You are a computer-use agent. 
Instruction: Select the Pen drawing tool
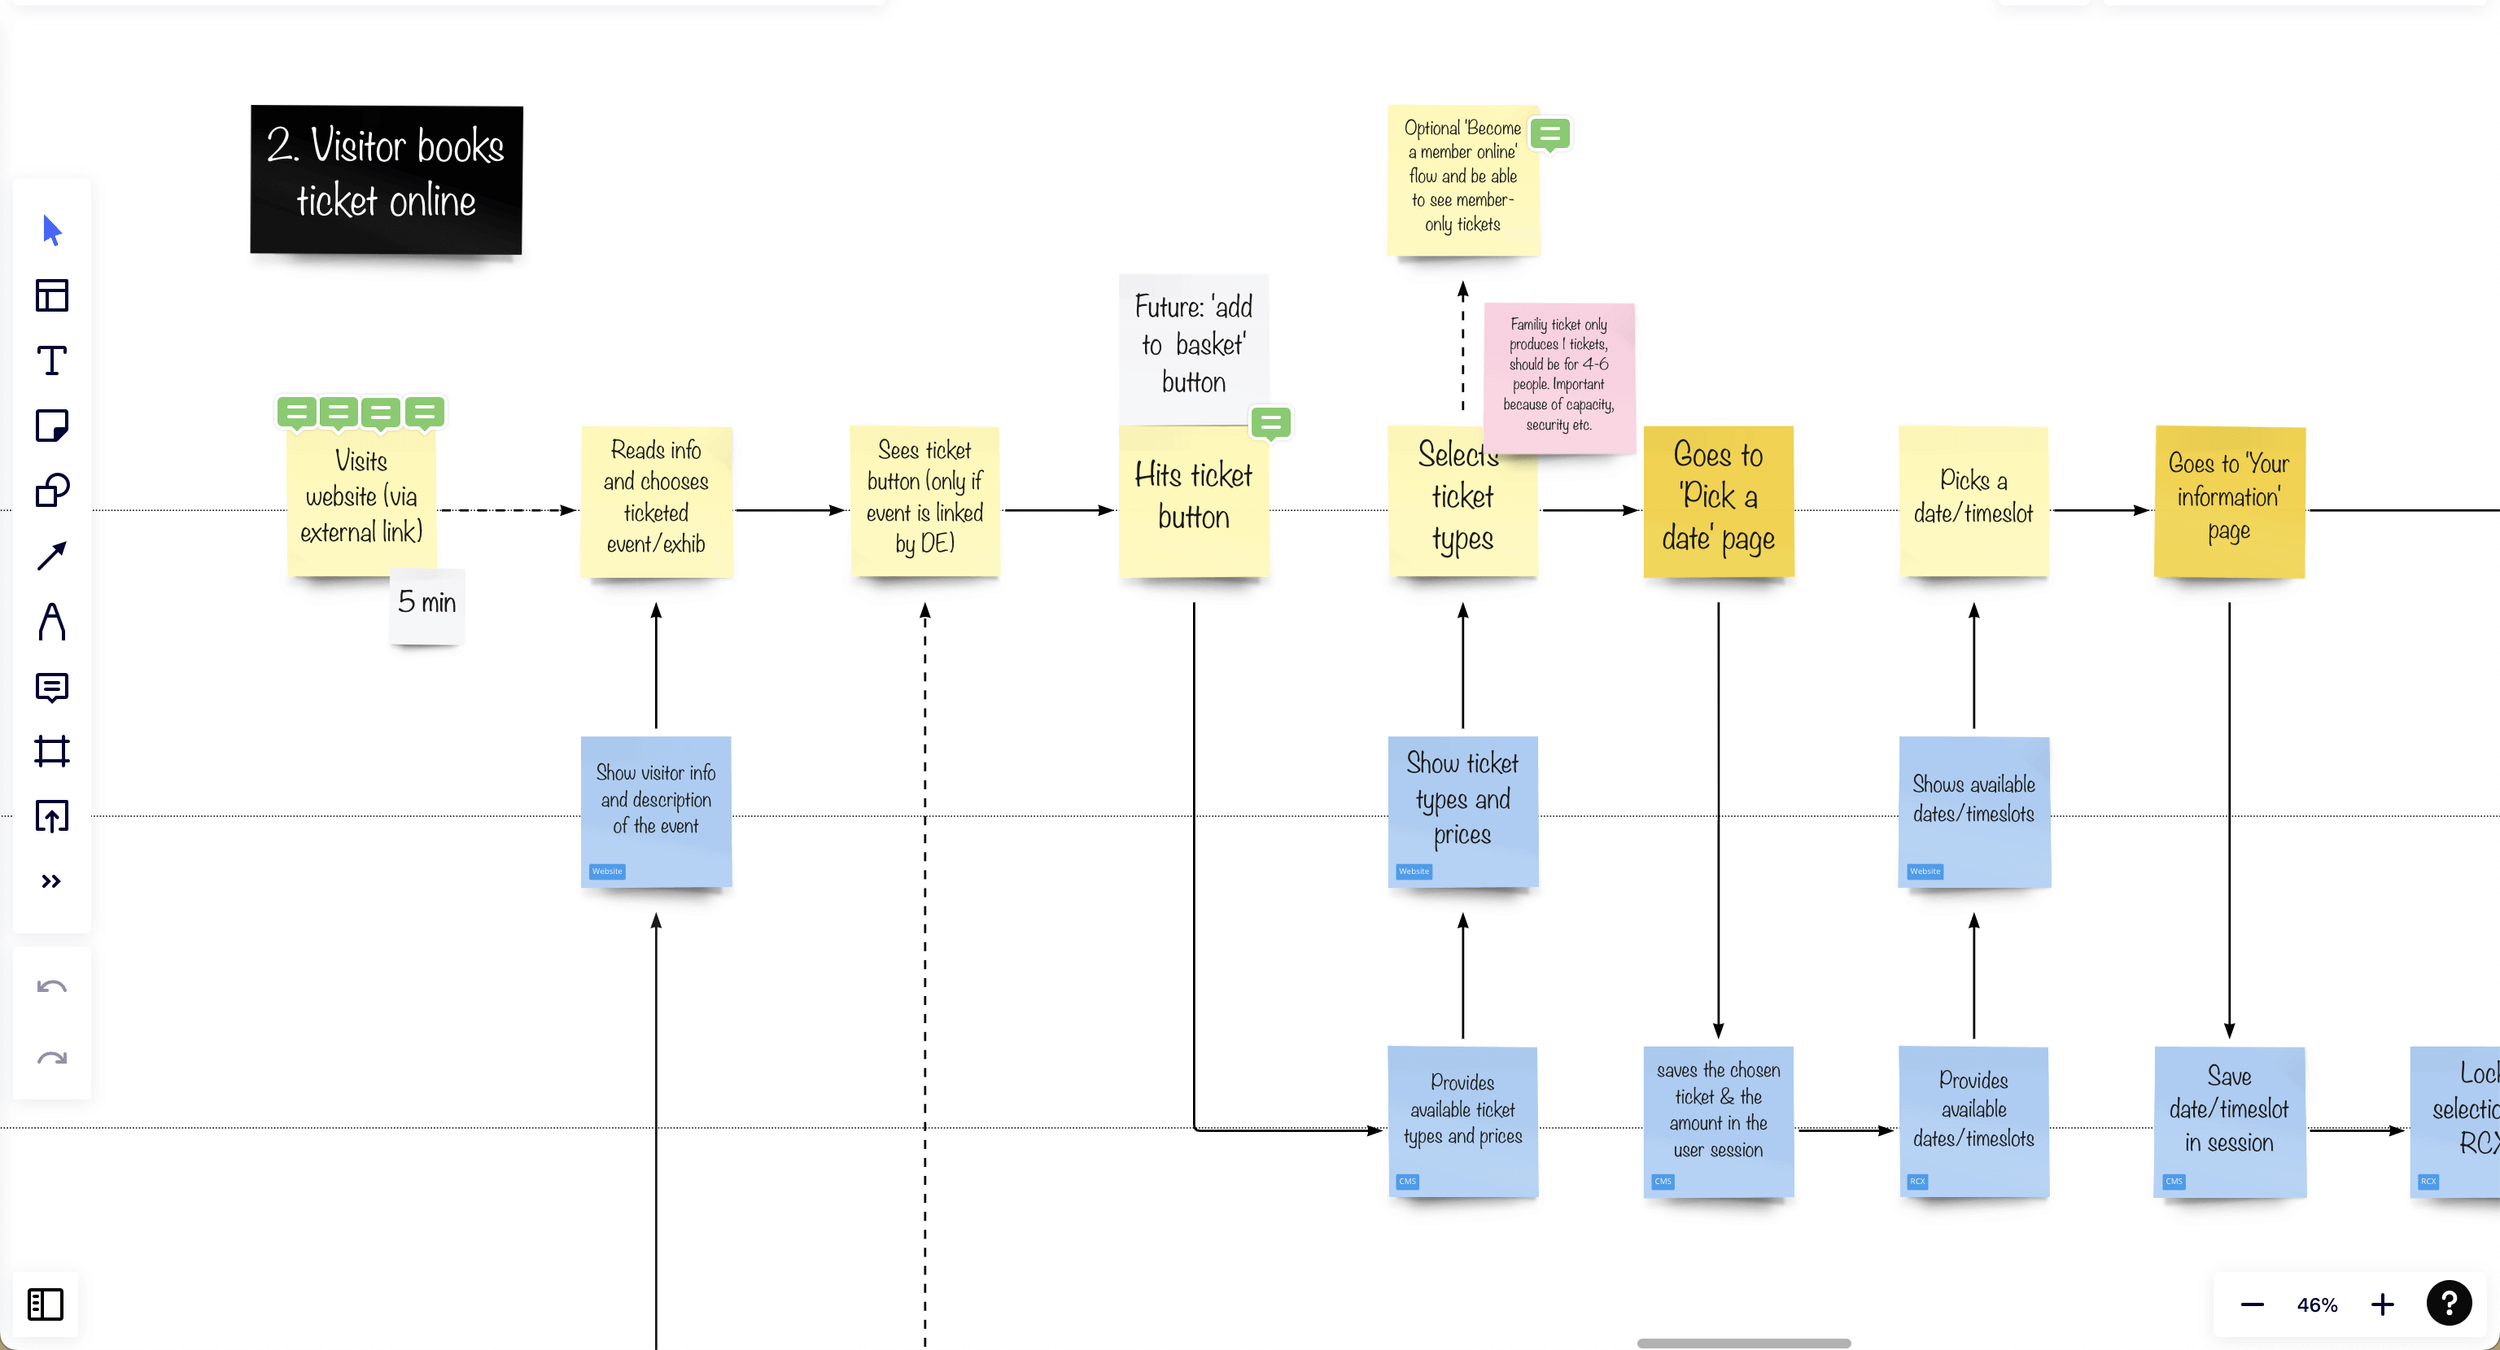(x=52, y=621)
